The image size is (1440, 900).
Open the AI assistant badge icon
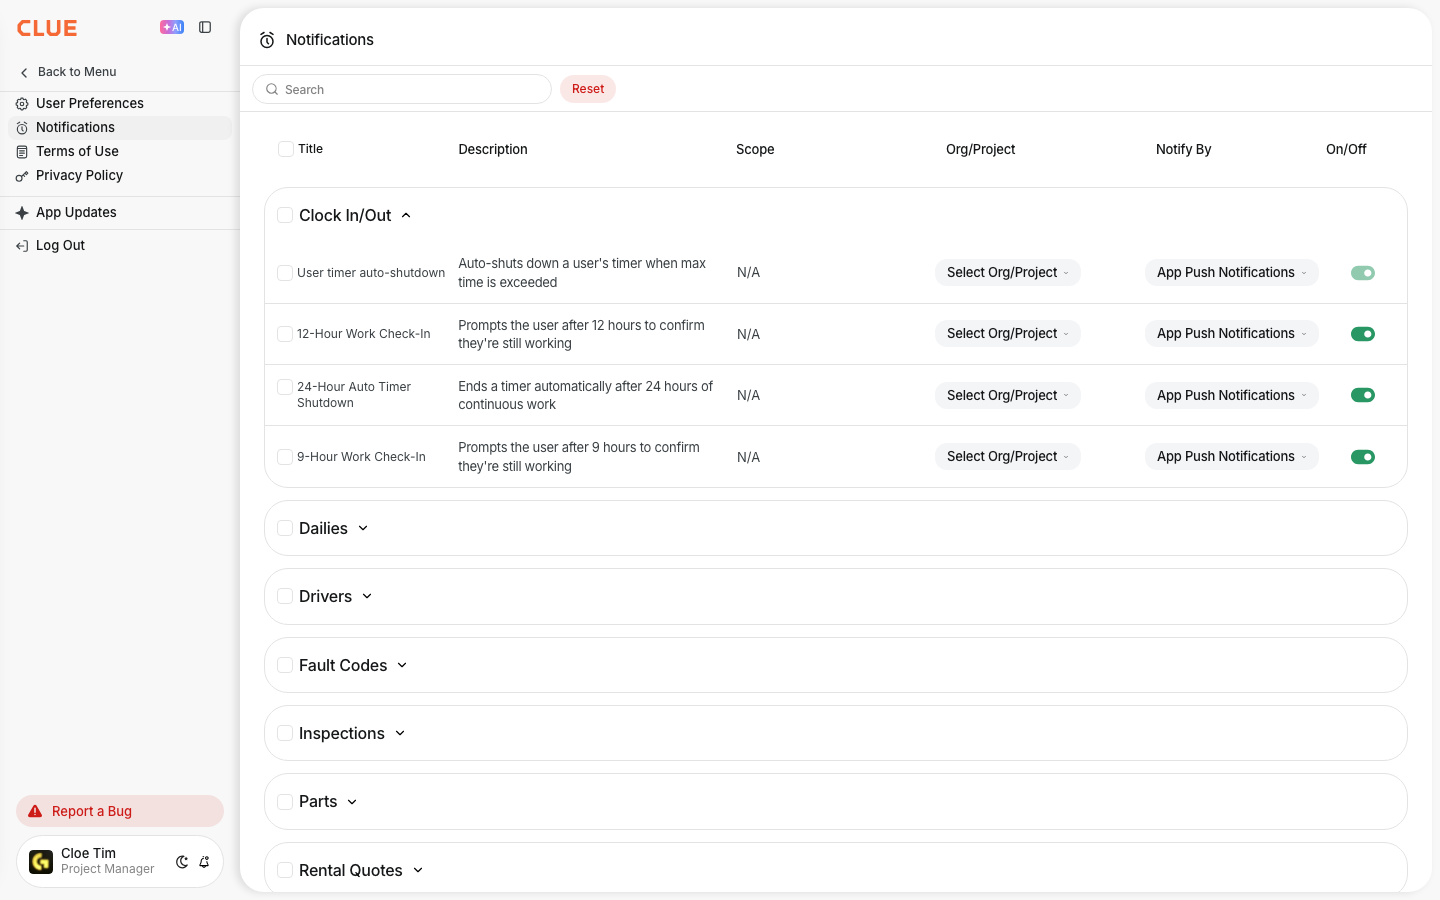coord(172,27)
